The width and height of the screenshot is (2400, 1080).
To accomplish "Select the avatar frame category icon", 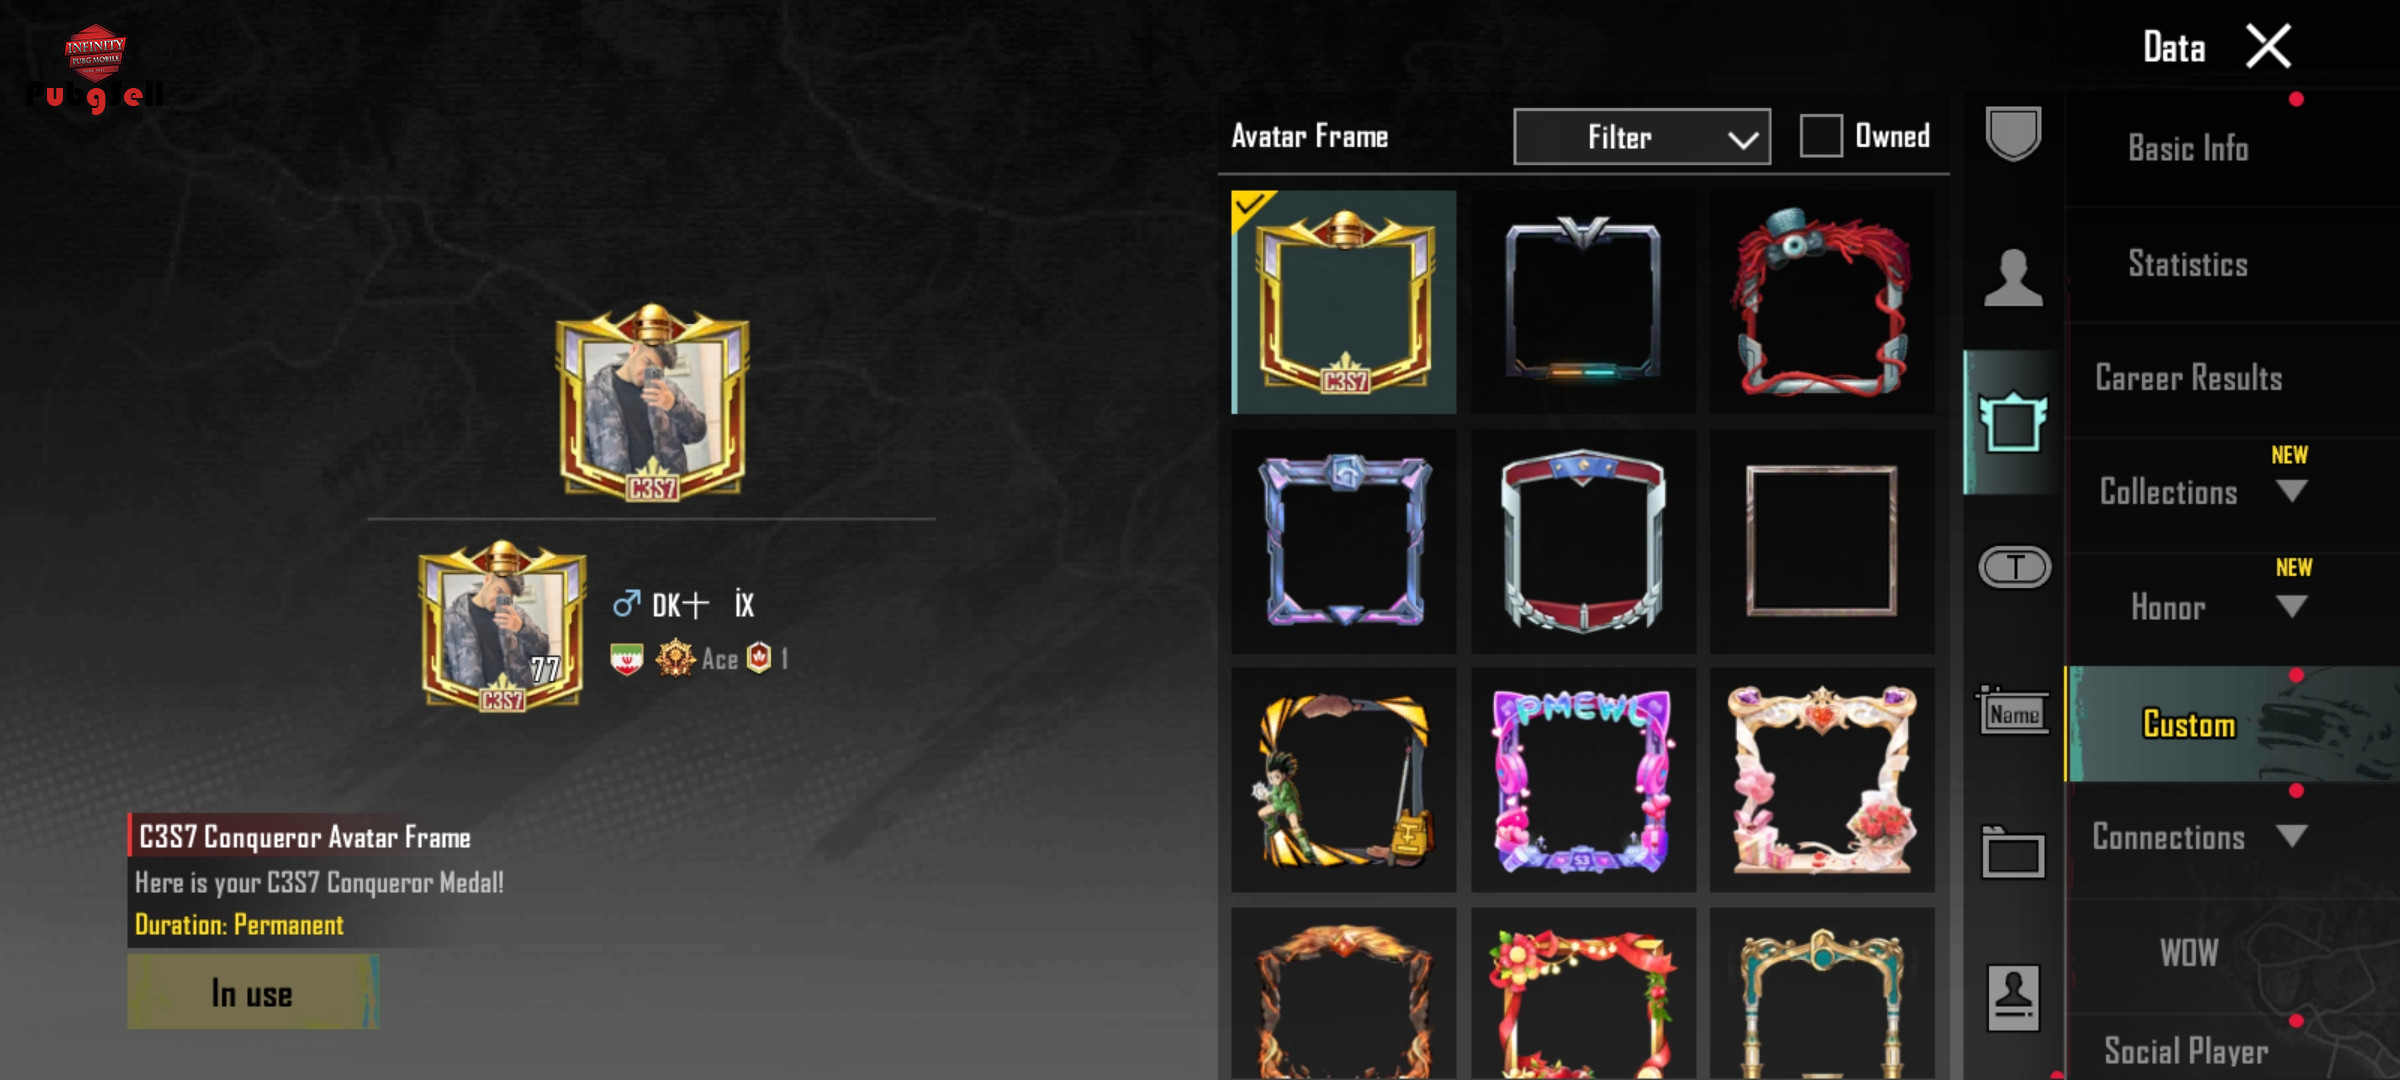I will click(x=2013, y=421).
